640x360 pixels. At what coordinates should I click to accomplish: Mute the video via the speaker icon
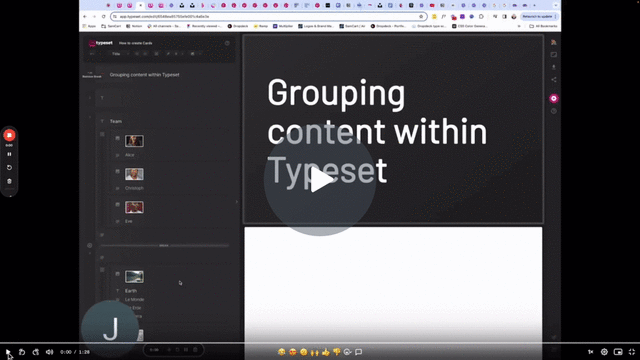pos(49,352)
